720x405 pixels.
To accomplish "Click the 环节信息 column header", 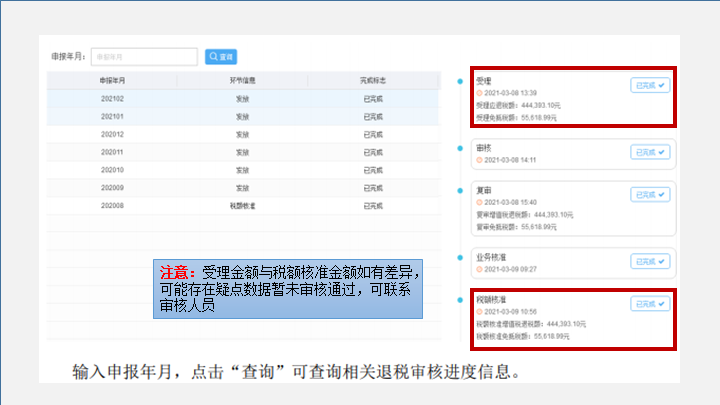I will click(x=242, y=80).
